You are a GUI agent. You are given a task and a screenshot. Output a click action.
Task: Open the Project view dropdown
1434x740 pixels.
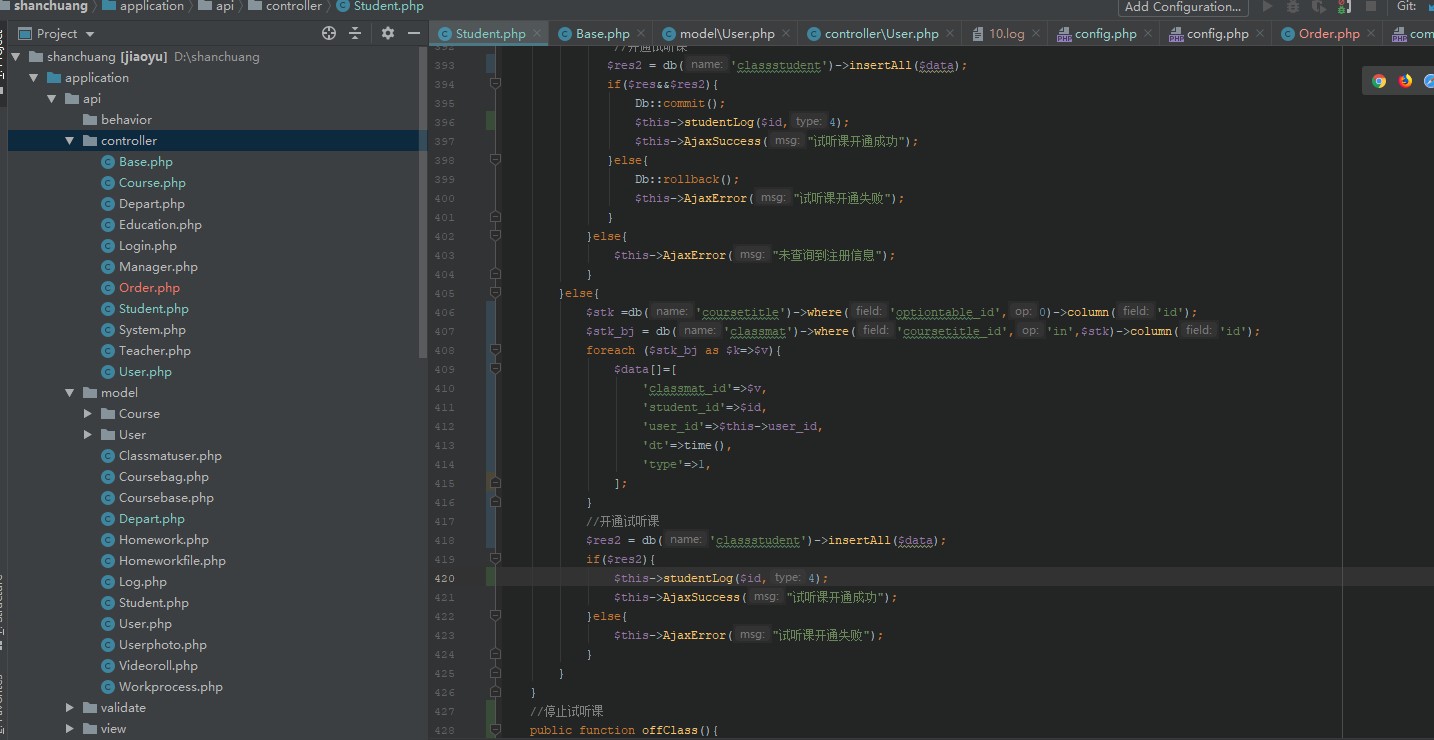pyautogui.click(x=90, y=33)
